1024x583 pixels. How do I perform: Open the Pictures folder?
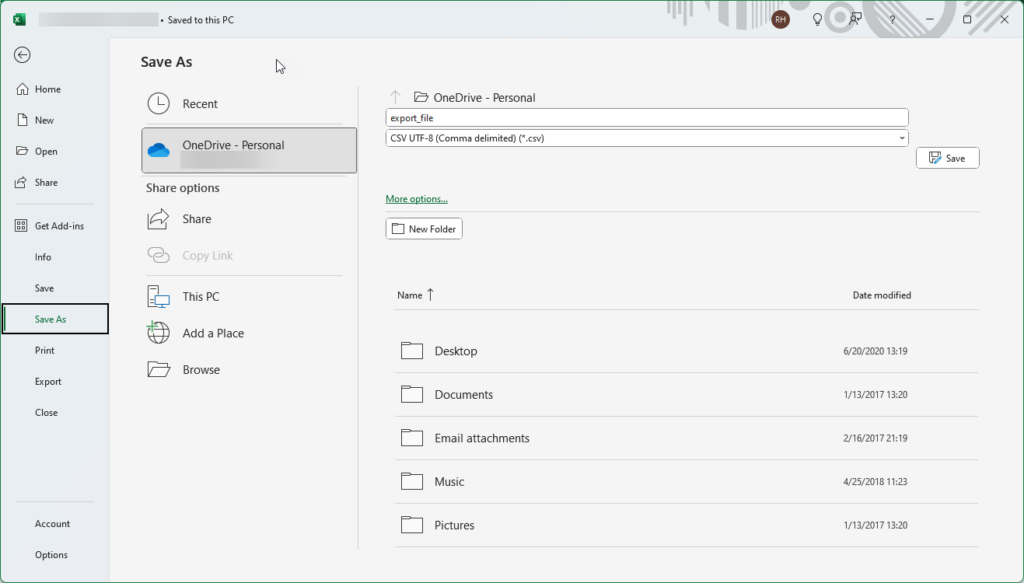[x=686, y=526]
